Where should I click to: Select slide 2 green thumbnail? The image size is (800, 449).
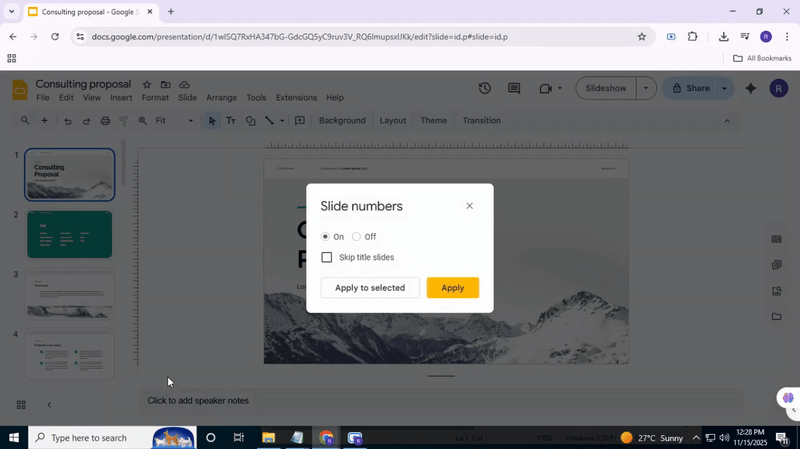70,234
